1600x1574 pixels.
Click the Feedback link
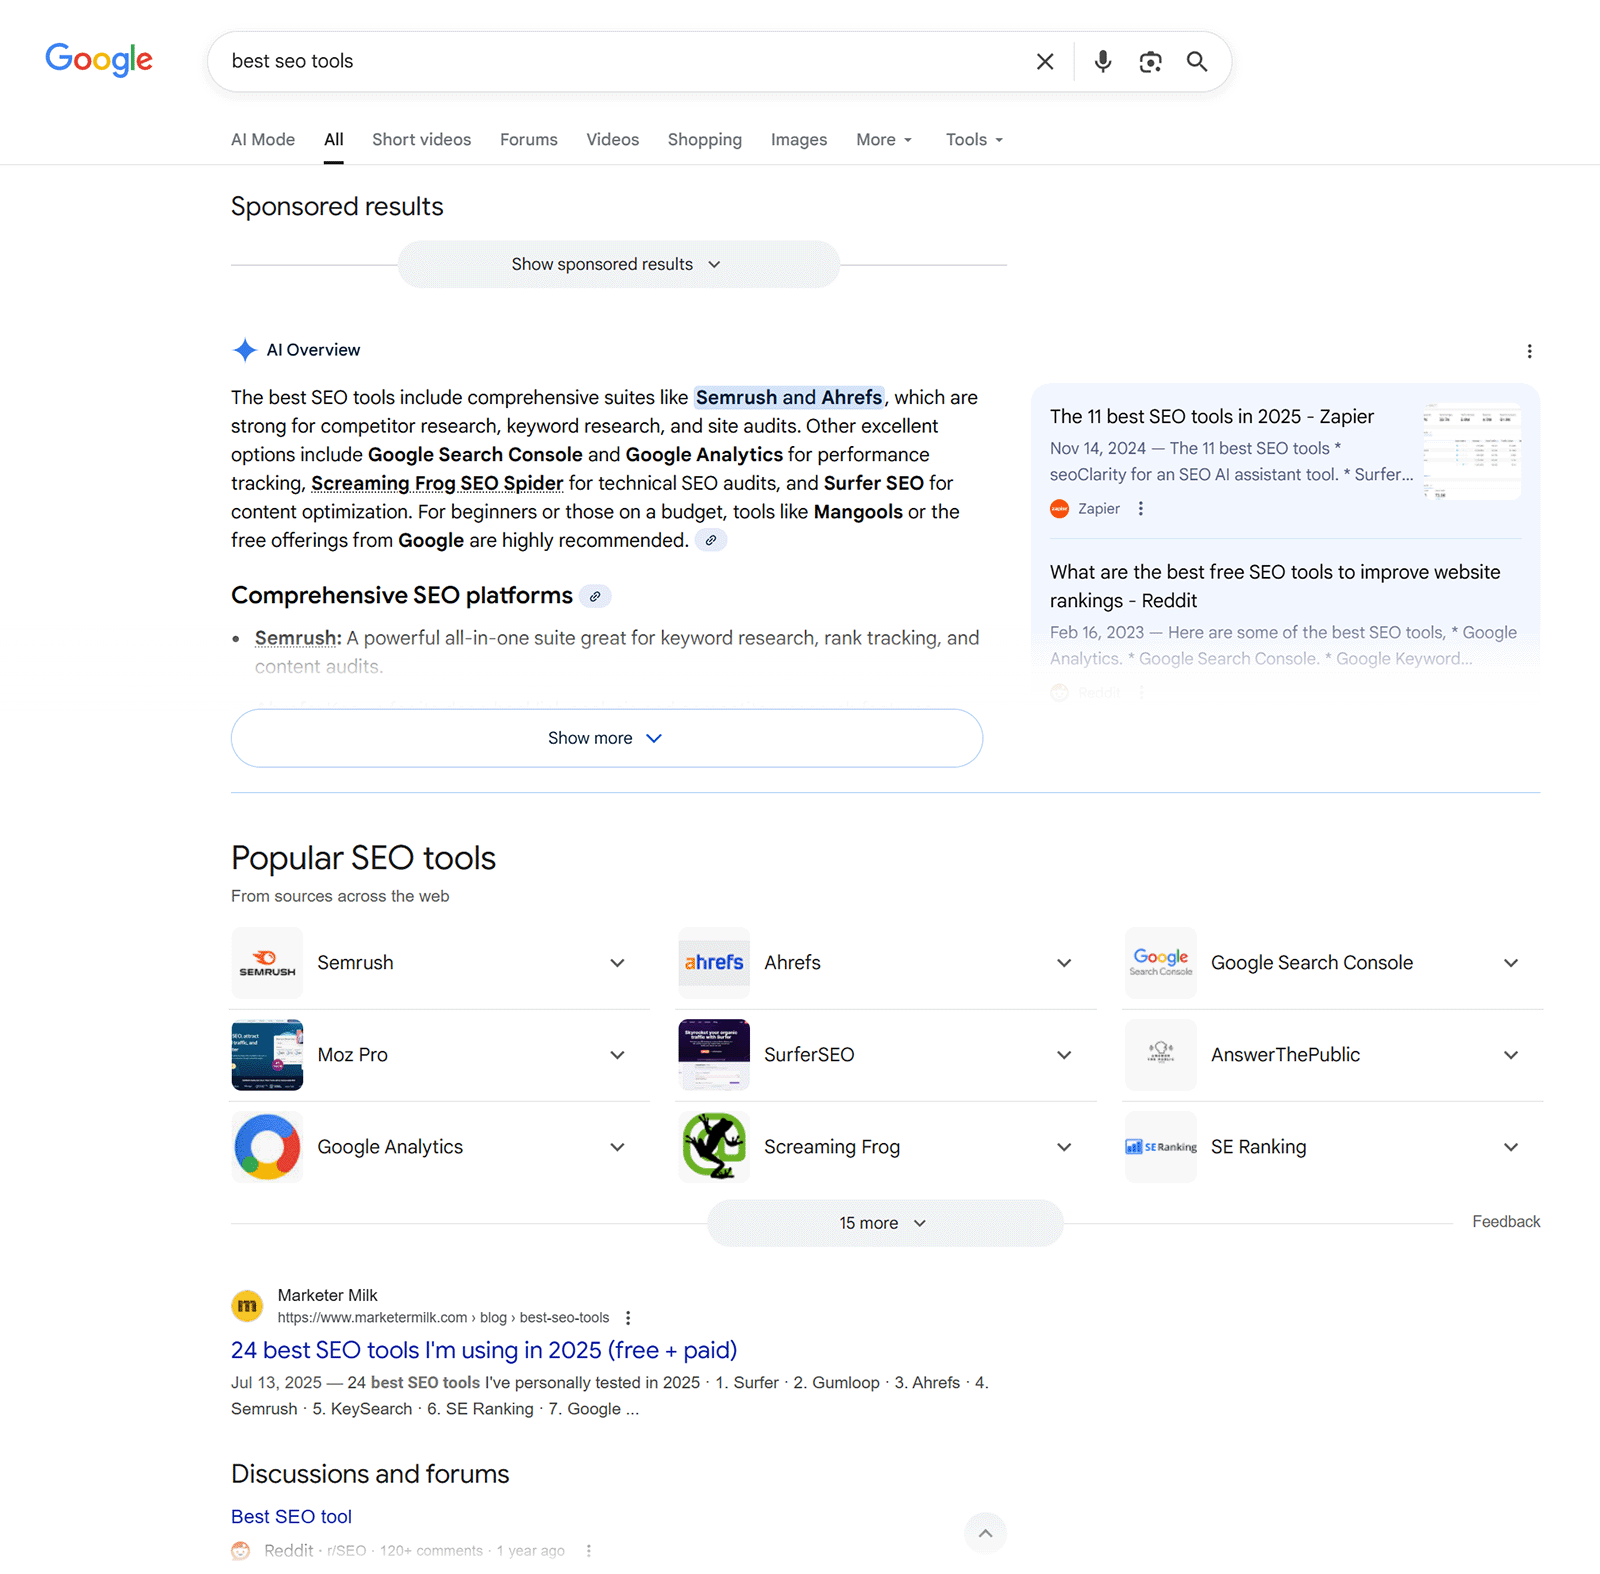tap(1505, 1221)
